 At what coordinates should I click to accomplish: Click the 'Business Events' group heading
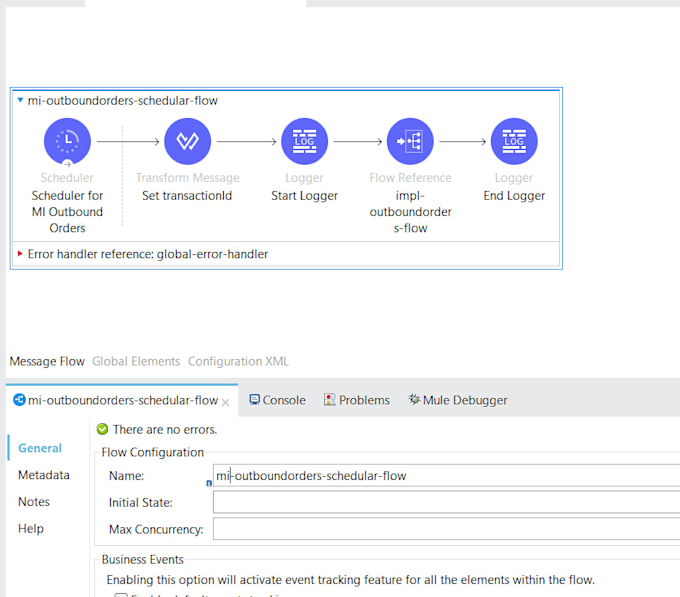(x=143, y=559)
